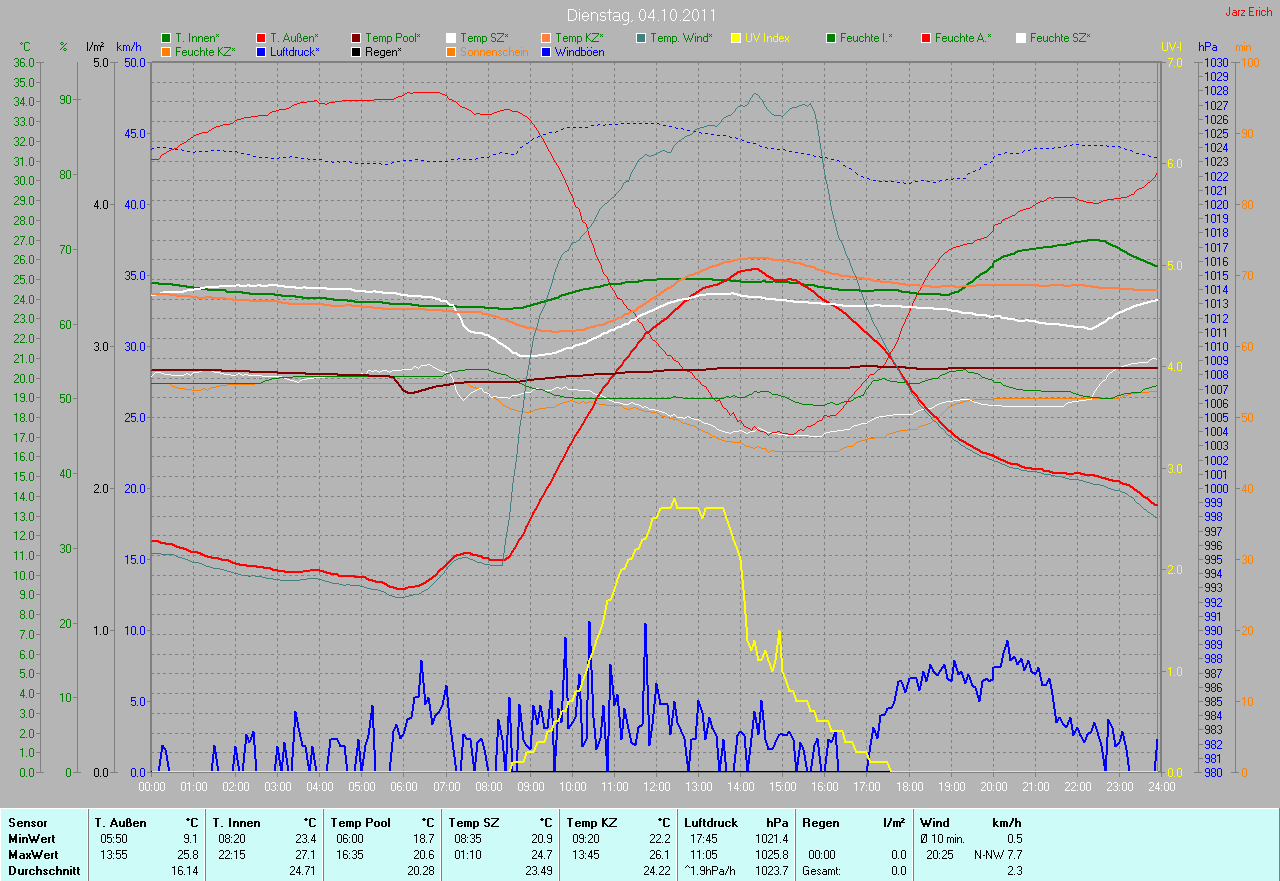The height and width of the screenshot is (881, 1280).
Task: Click the teal swatch beside Temp. Wind*
Action: pyautogui.click(x=641, y=38)
